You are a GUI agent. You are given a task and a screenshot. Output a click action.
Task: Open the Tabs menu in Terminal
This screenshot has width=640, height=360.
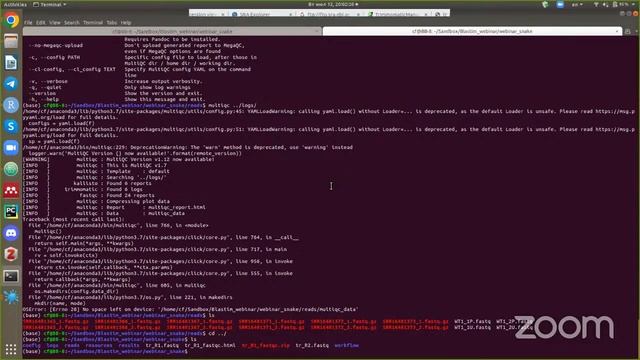(112, 22)
